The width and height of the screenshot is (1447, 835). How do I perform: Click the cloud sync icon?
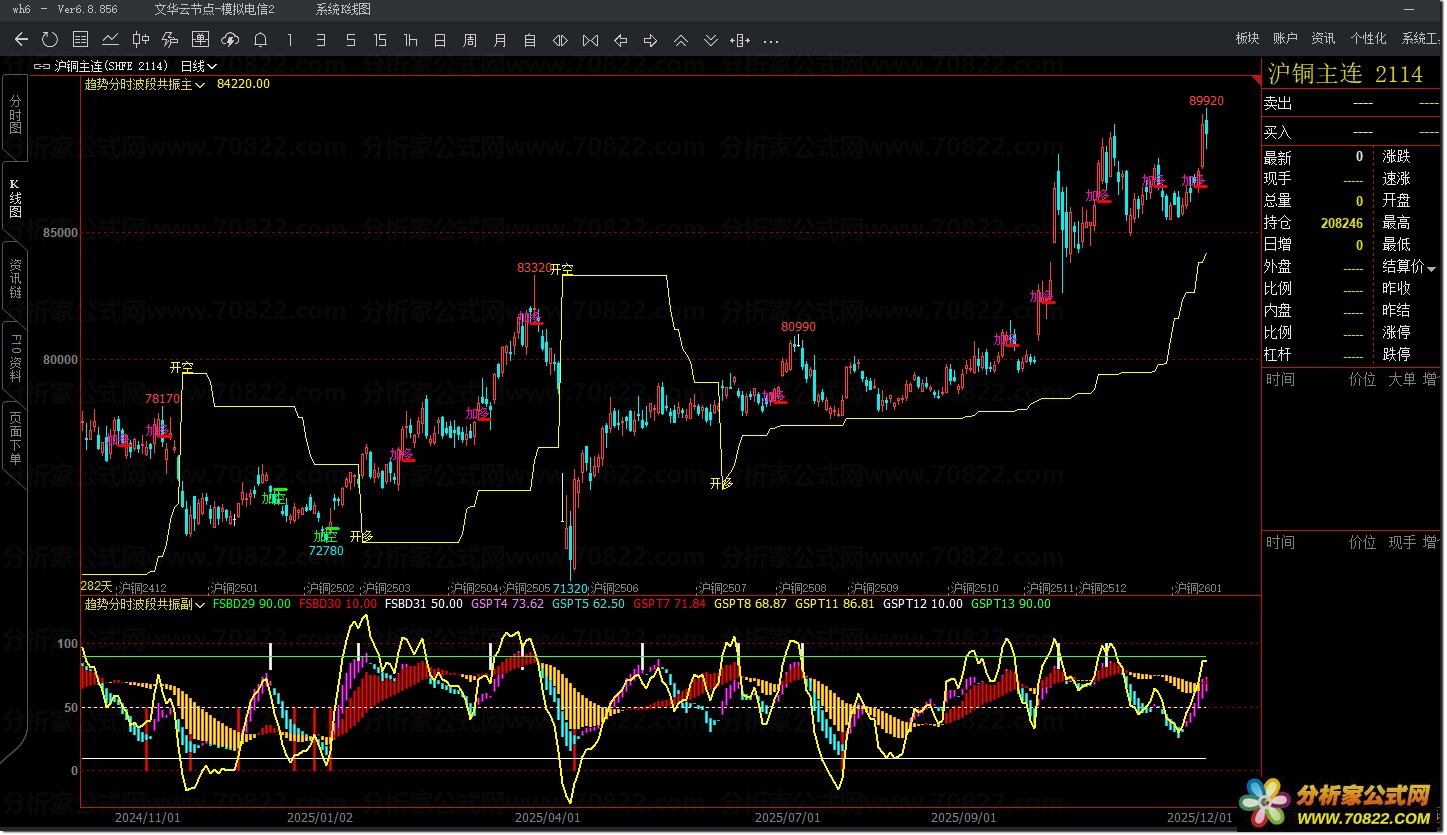coord(230,40)
